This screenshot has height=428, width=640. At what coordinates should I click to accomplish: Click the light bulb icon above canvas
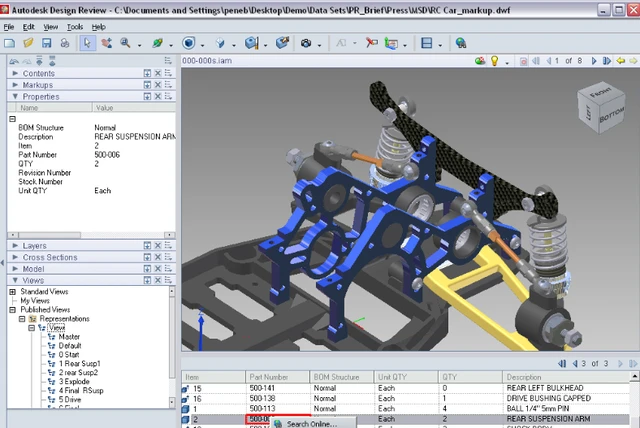coord(493,61)
